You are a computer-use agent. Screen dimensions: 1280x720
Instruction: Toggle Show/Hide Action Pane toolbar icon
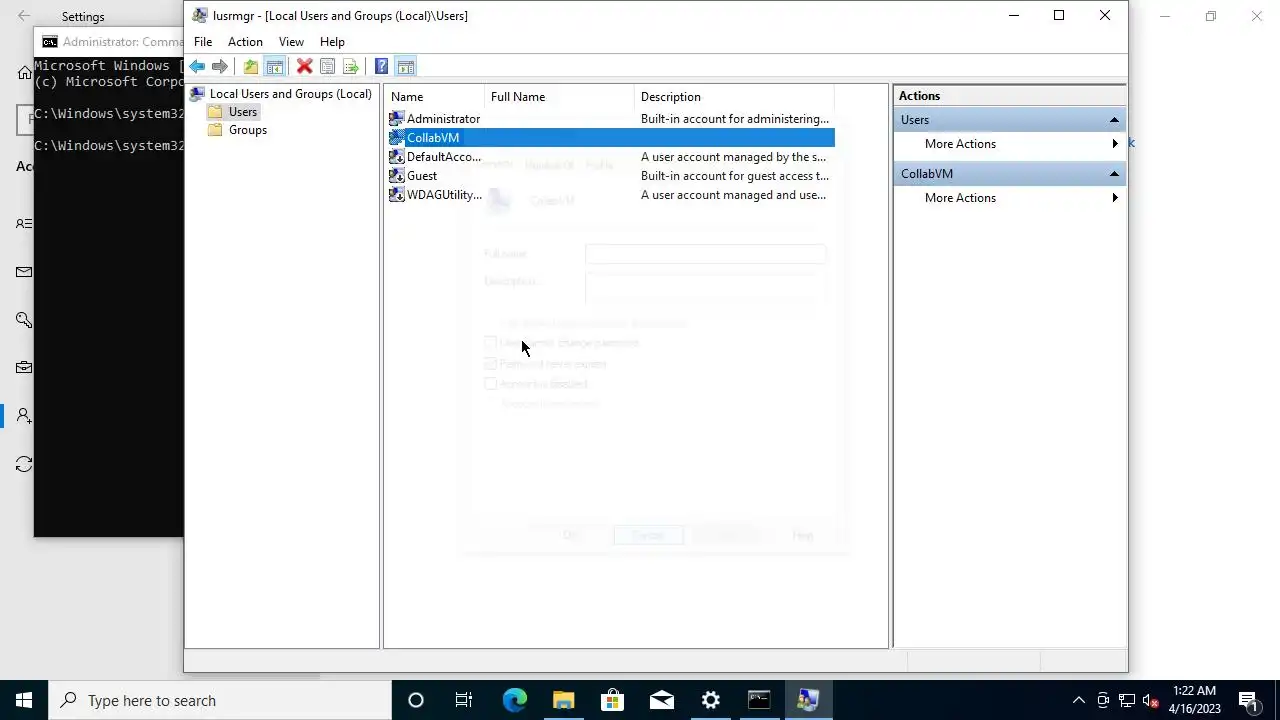click(406, 67)
